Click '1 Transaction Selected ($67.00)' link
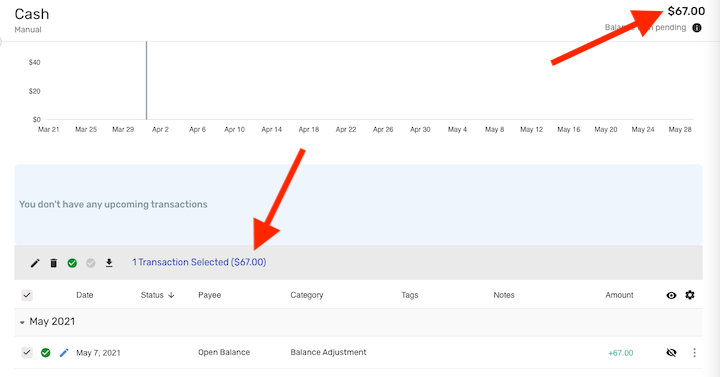720x377 pixels. pos(199,262)
